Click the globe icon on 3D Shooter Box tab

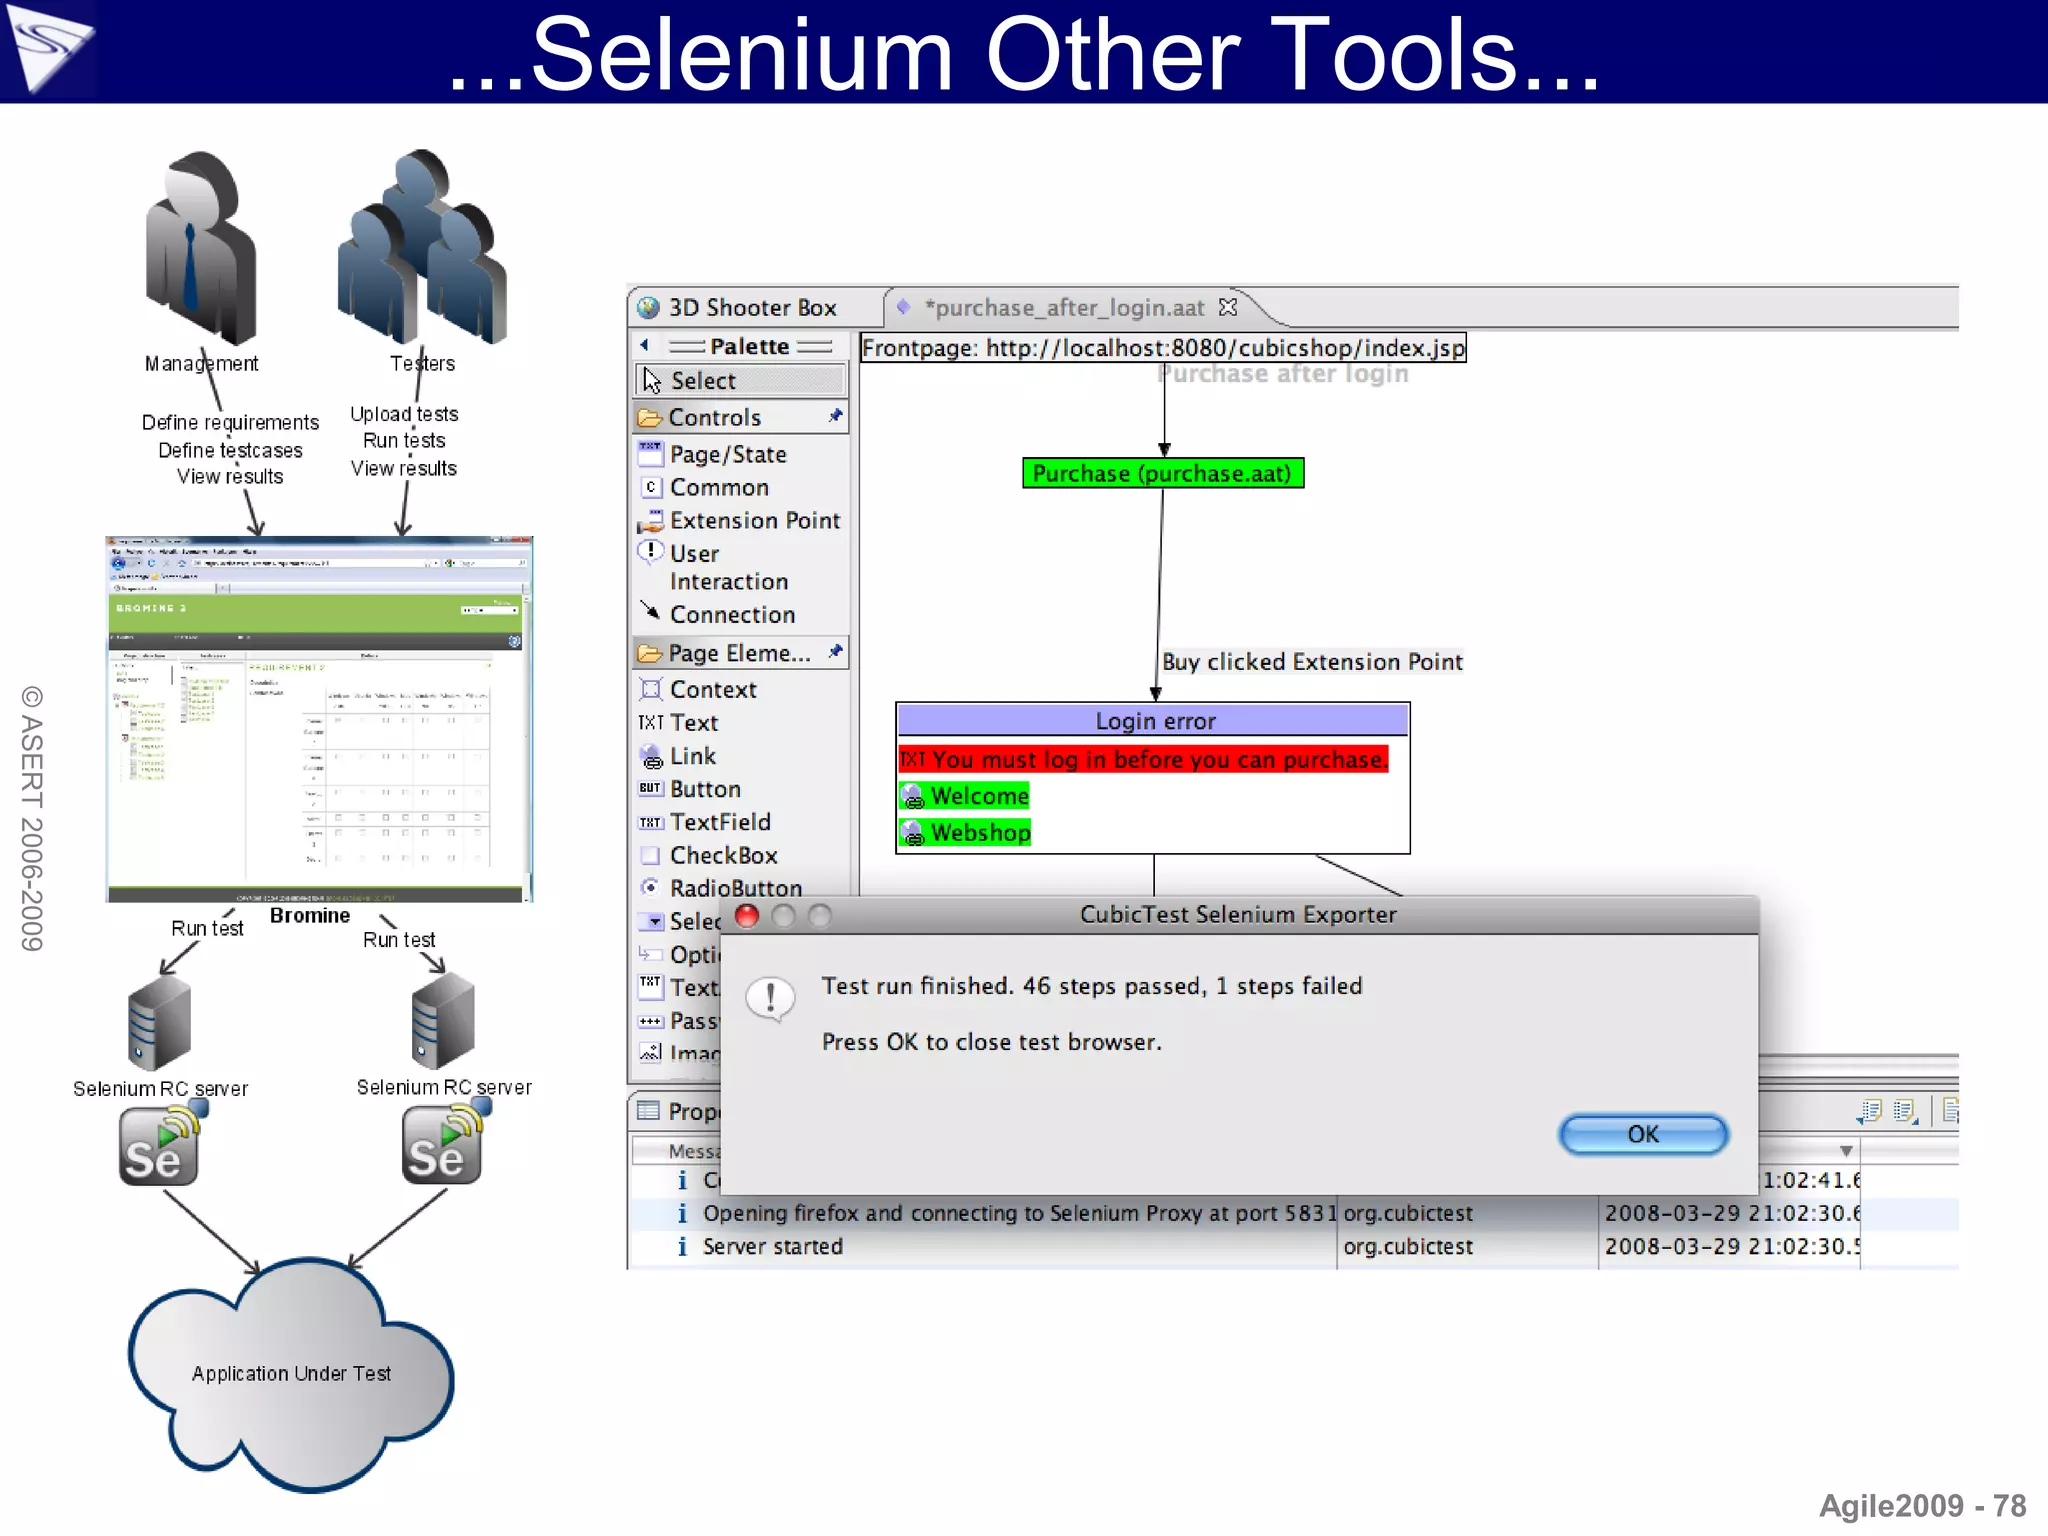(649, 307)
